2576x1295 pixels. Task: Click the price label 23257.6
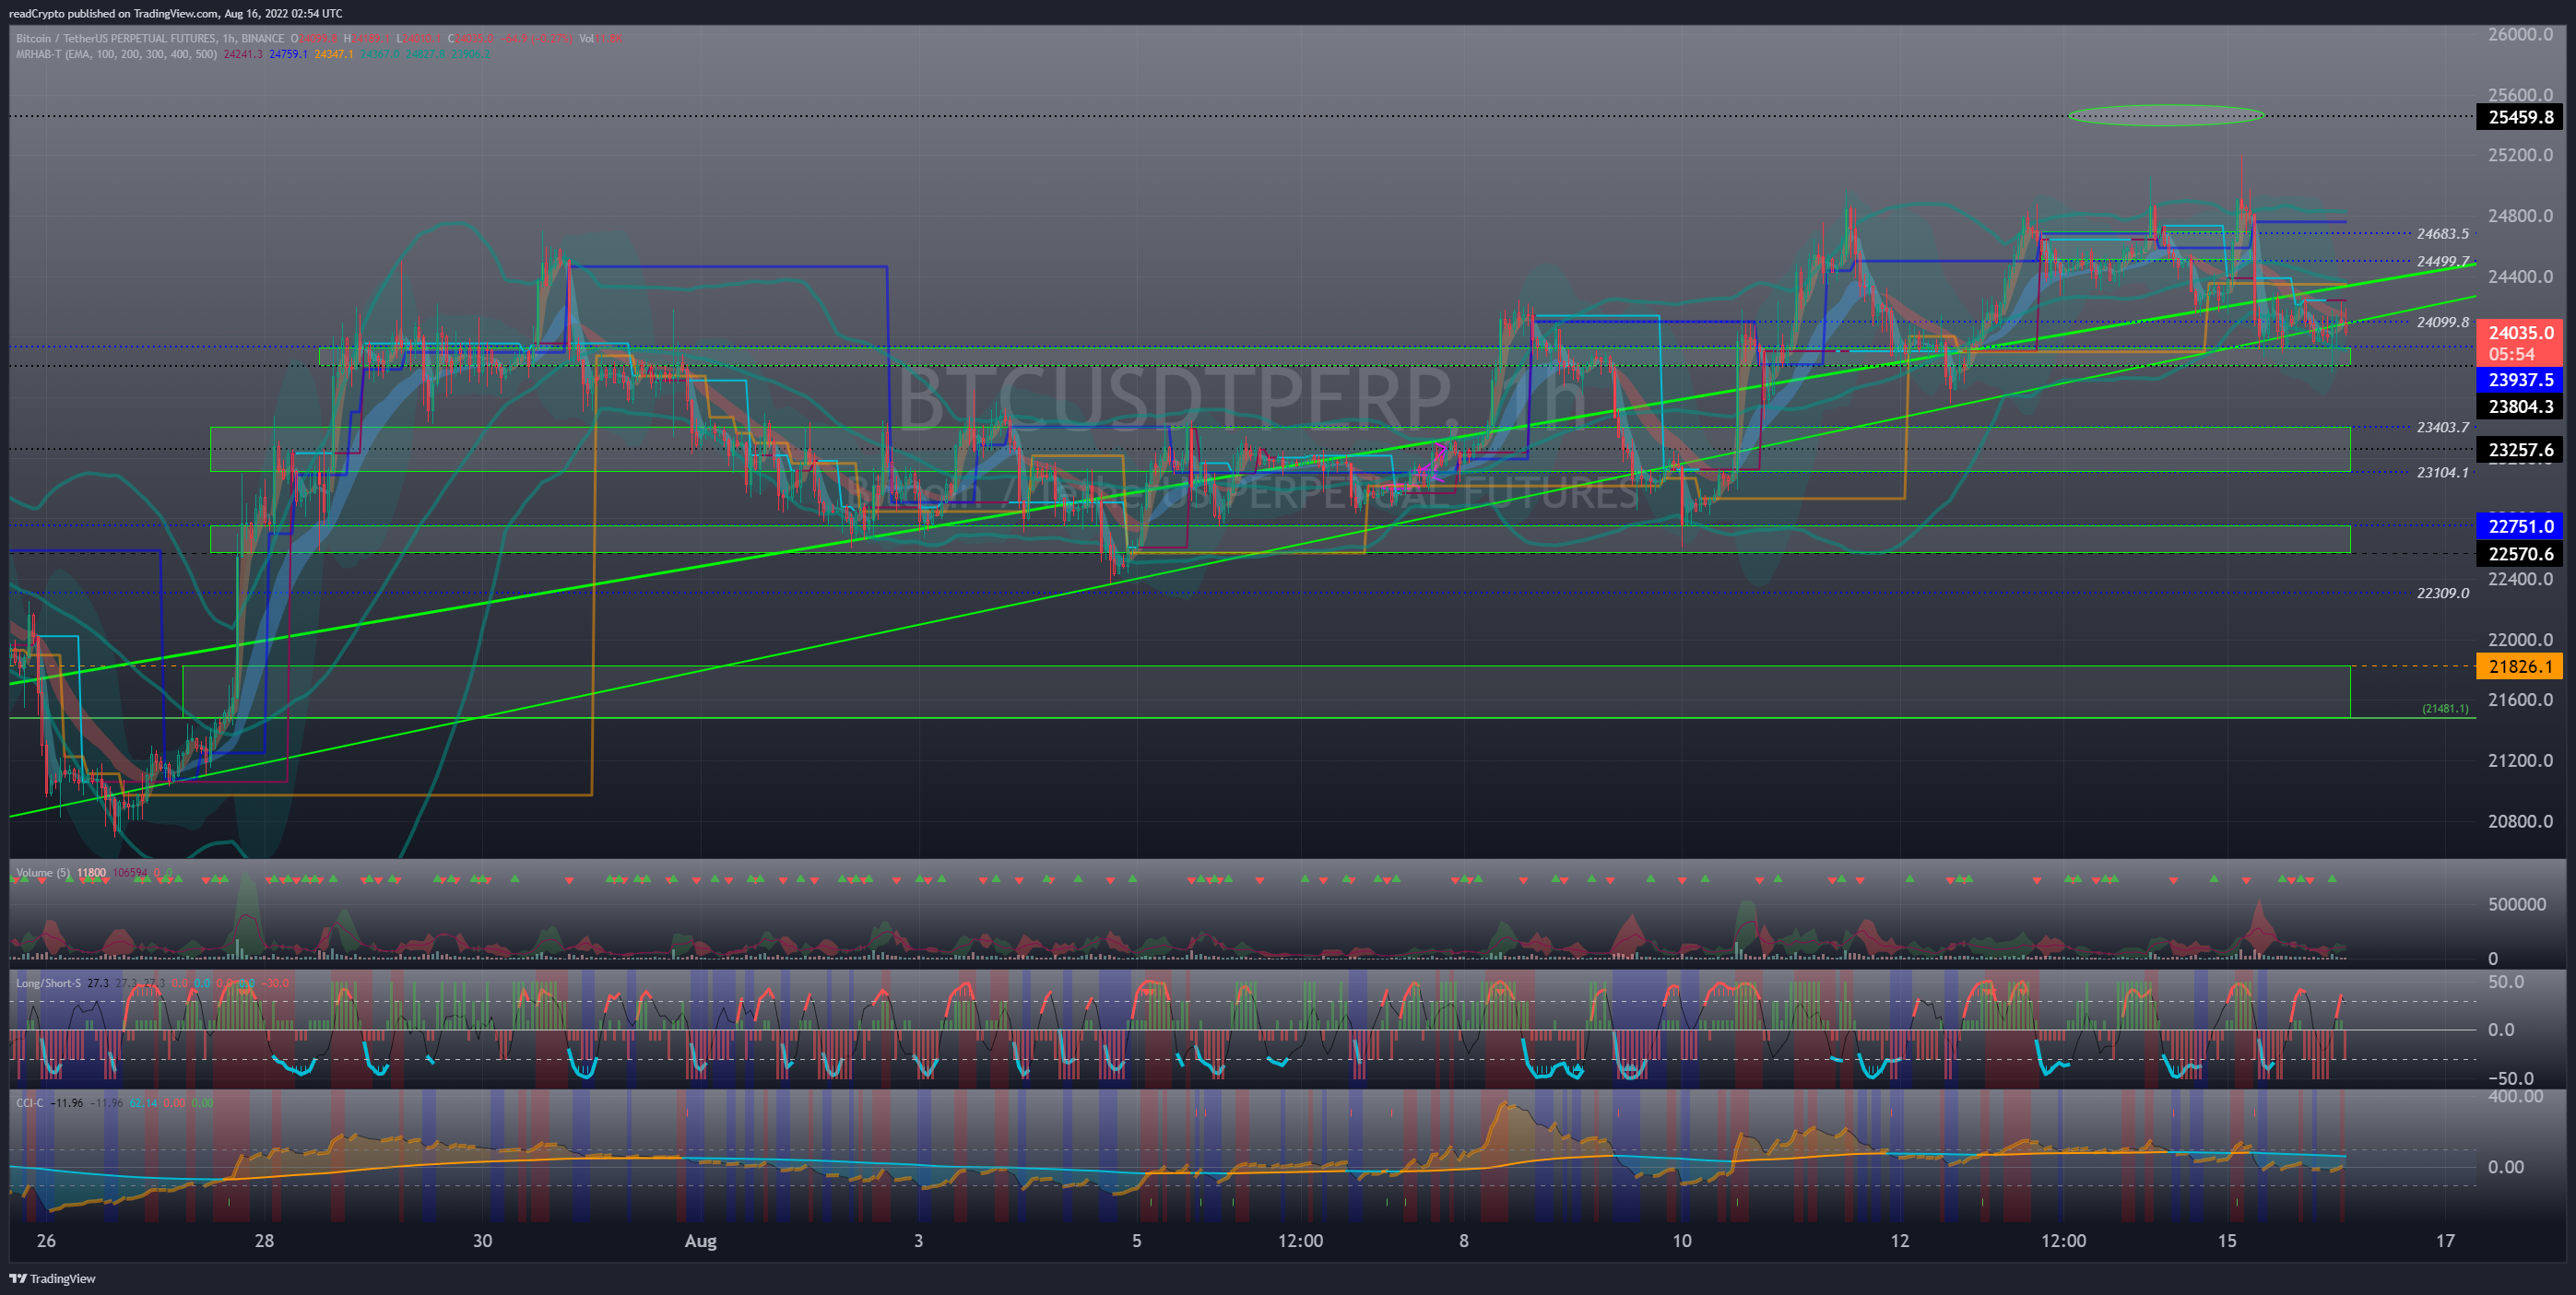pyautogui.click(x=2520, y=450)
